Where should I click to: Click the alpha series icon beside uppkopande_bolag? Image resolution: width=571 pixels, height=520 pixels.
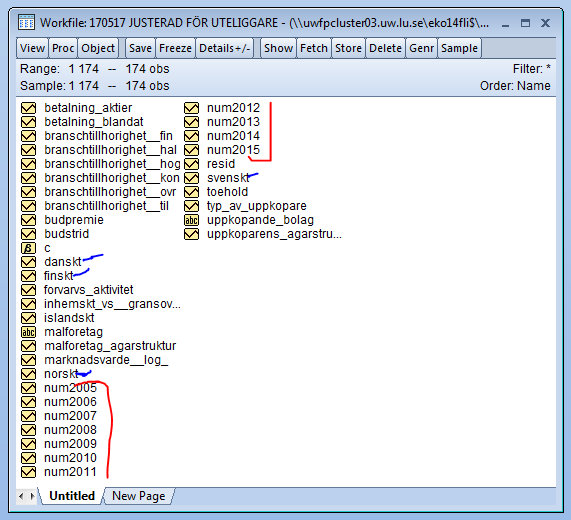[x=191, y=220]
